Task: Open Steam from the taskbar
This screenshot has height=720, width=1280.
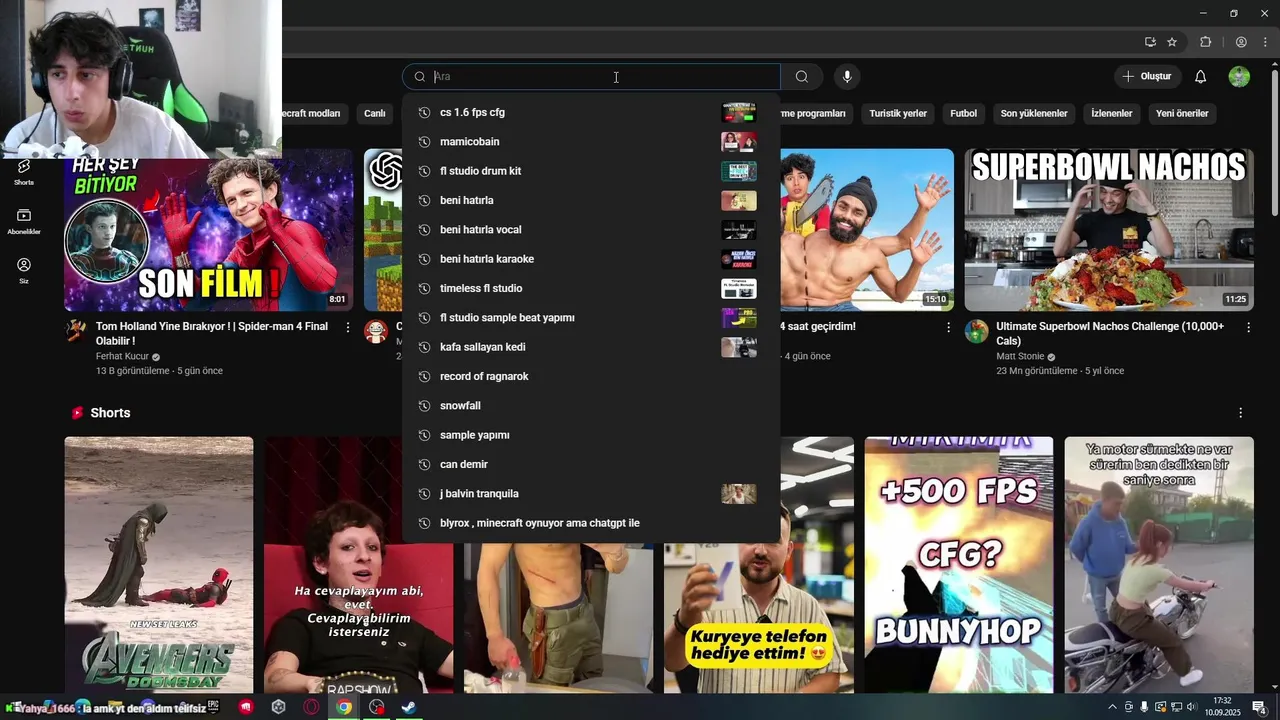Action: (x=409, y=707)
